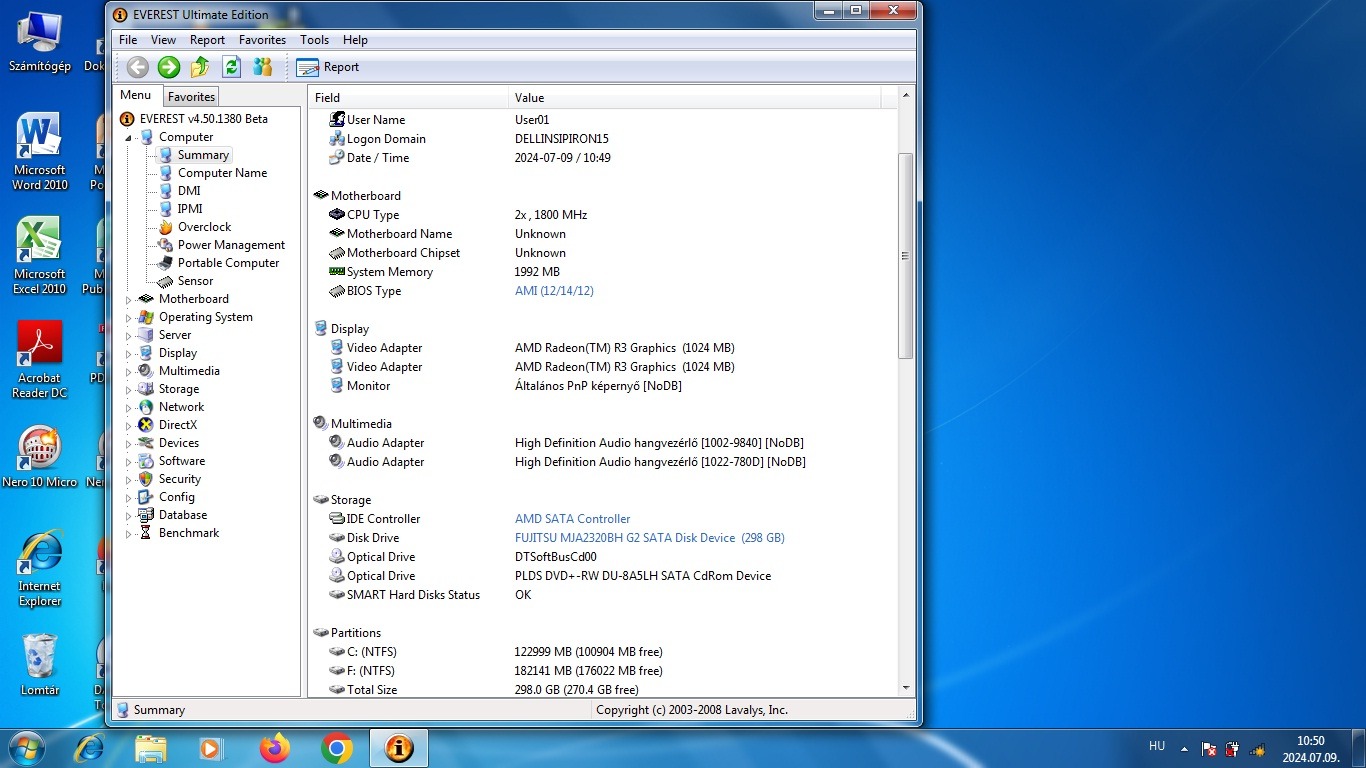Select the Sensor tree item
Screen dimensions: 1366x768
tap(195, 281)
